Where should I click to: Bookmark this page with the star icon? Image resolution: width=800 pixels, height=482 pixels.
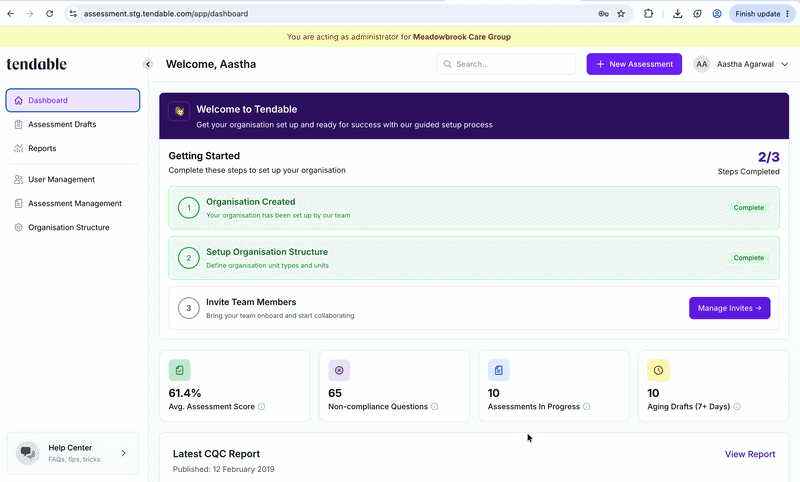coord(621,14)
